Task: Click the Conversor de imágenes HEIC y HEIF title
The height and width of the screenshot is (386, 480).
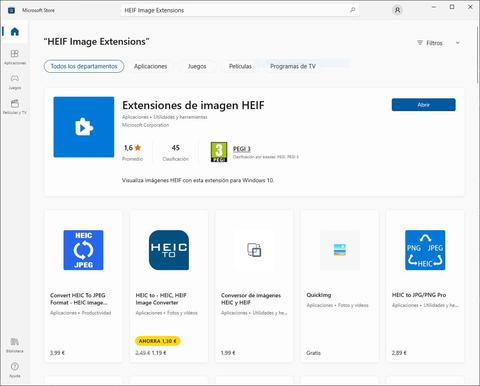Action: click(251, 299)
